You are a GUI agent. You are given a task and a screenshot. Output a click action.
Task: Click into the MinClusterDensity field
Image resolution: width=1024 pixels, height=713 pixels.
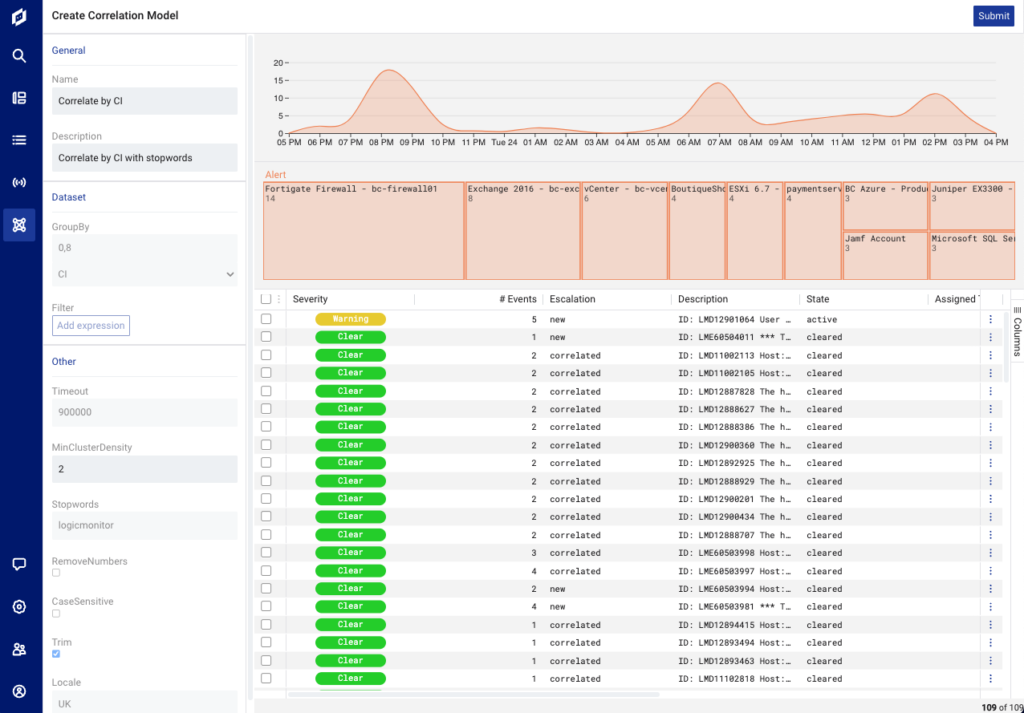[x=144, y=469]
